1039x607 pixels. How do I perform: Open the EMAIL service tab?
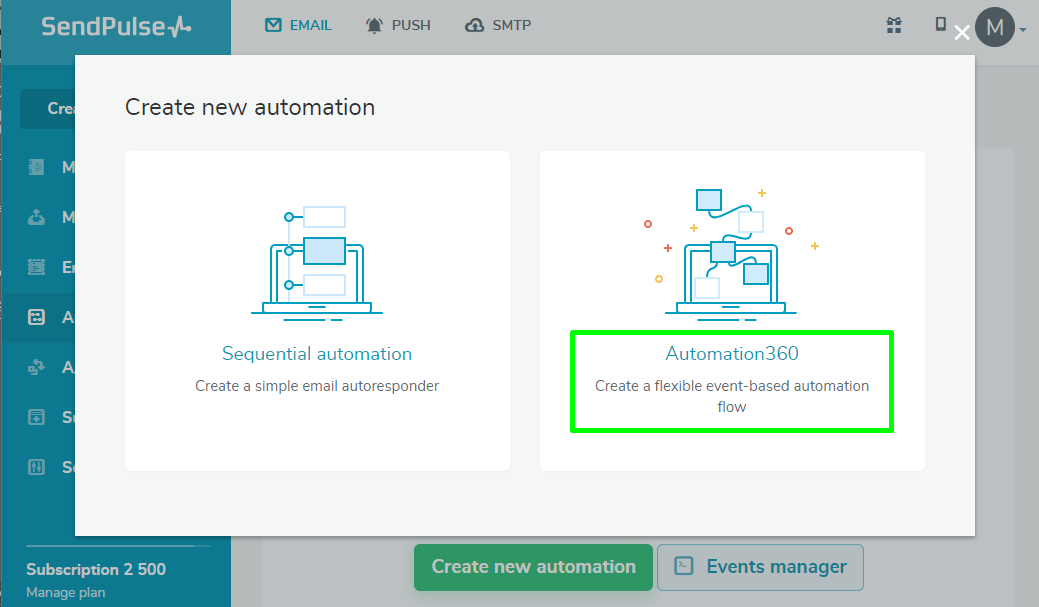point(298,25)
